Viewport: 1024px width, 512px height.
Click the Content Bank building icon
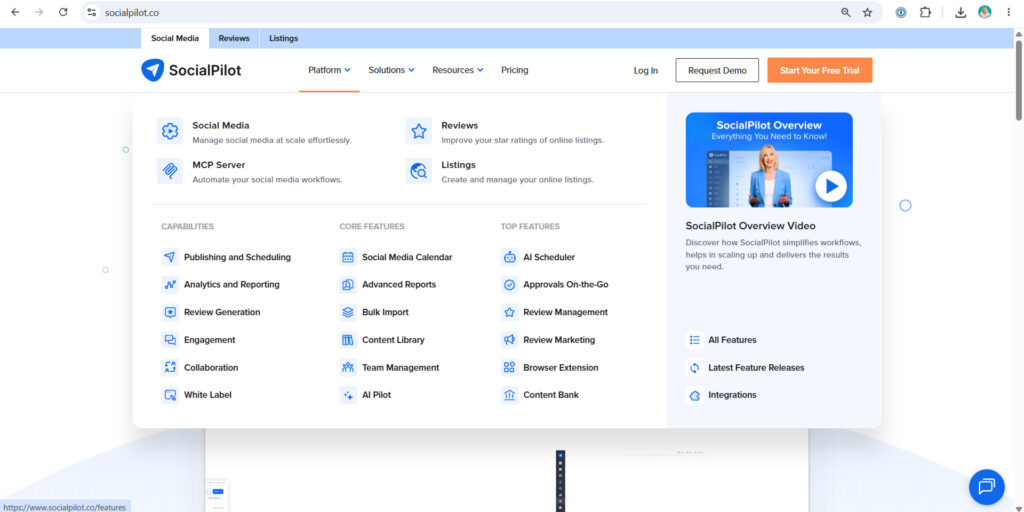tap(509, 395)
